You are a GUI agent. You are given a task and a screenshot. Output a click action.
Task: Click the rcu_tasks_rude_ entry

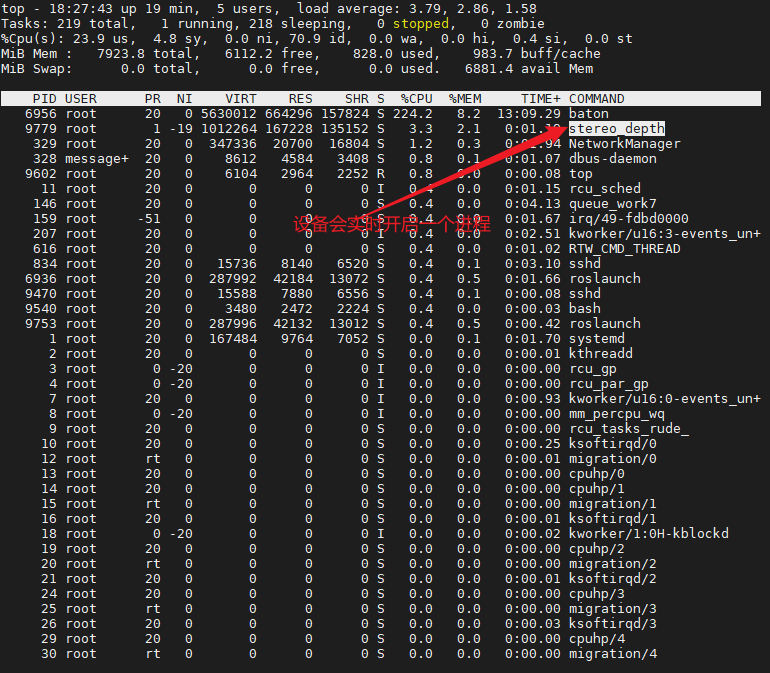pyautogui.click(x=629, y=429)
